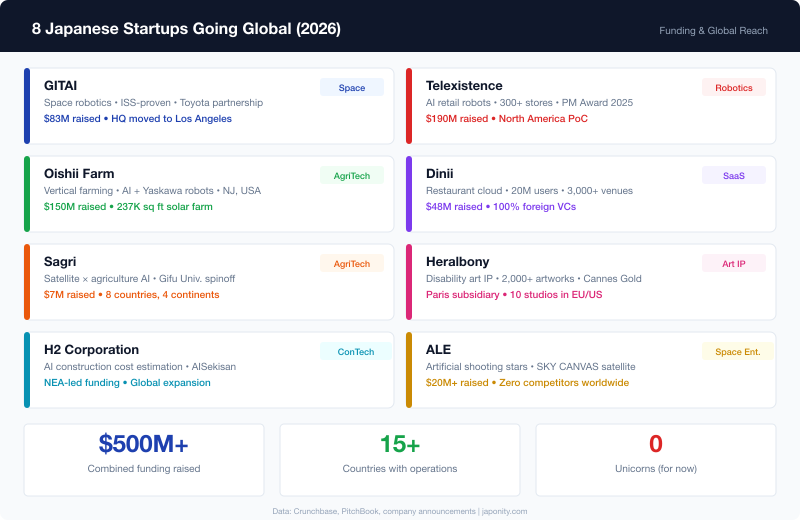Click "$7M raised • 8 countries, 4 continents"
Image resolution: width=800 pixels, height=520 pixels.
132,294
